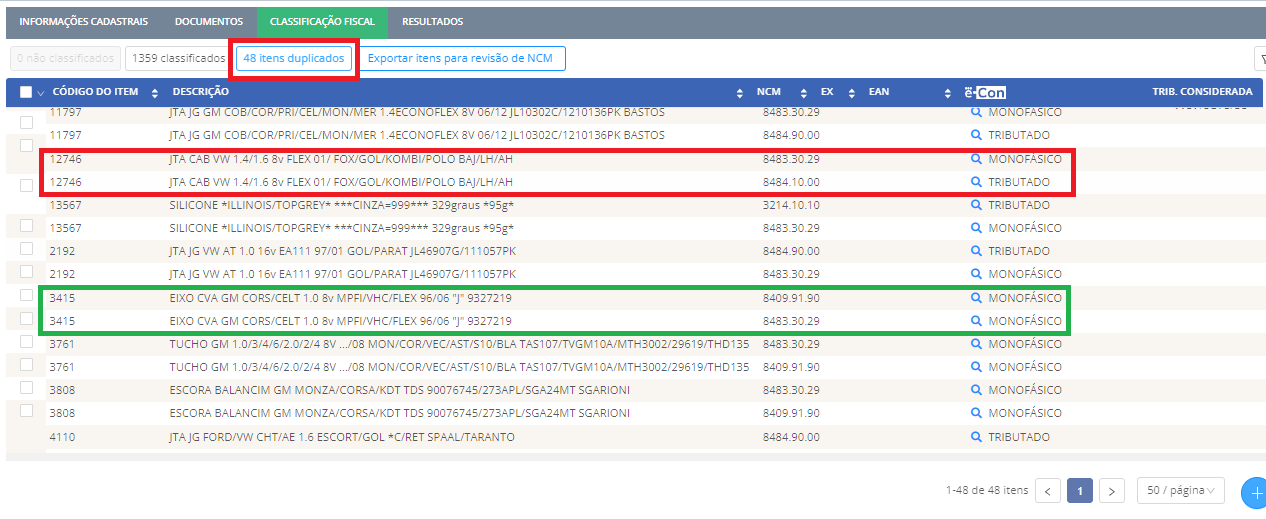Open selection dropdown beside header checkbox
The width and height of the screenshot is (1266, 519).
point(41,93)
